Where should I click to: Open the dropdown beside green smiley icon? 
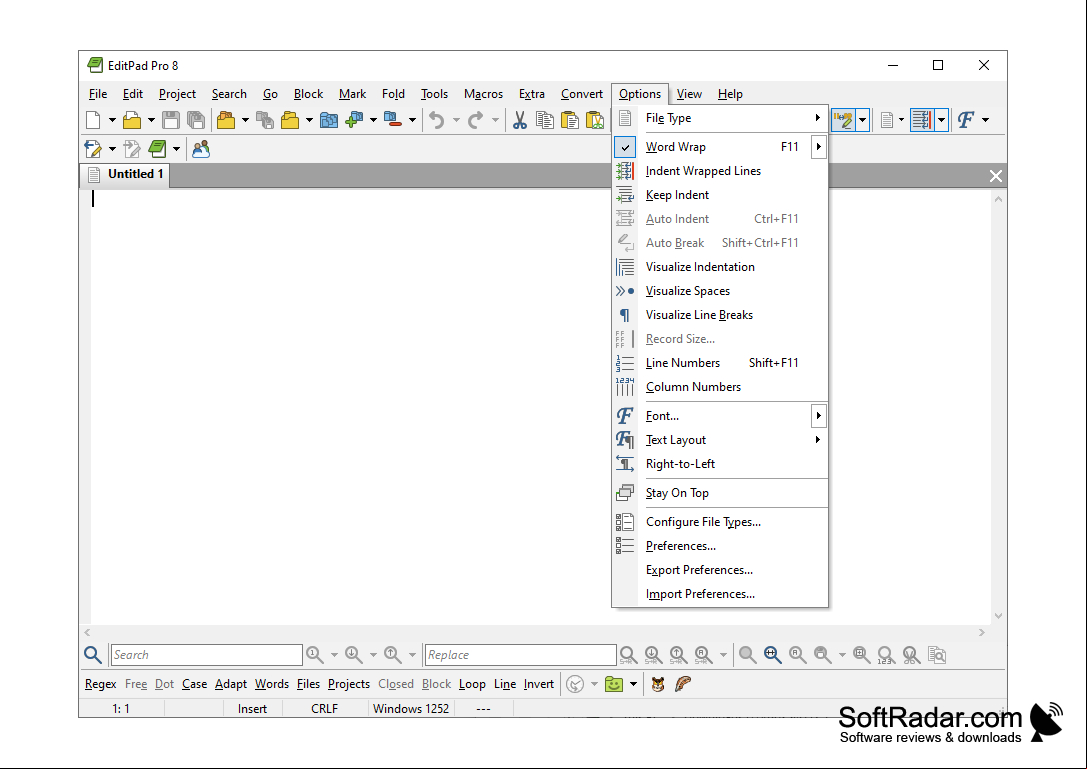634,684
